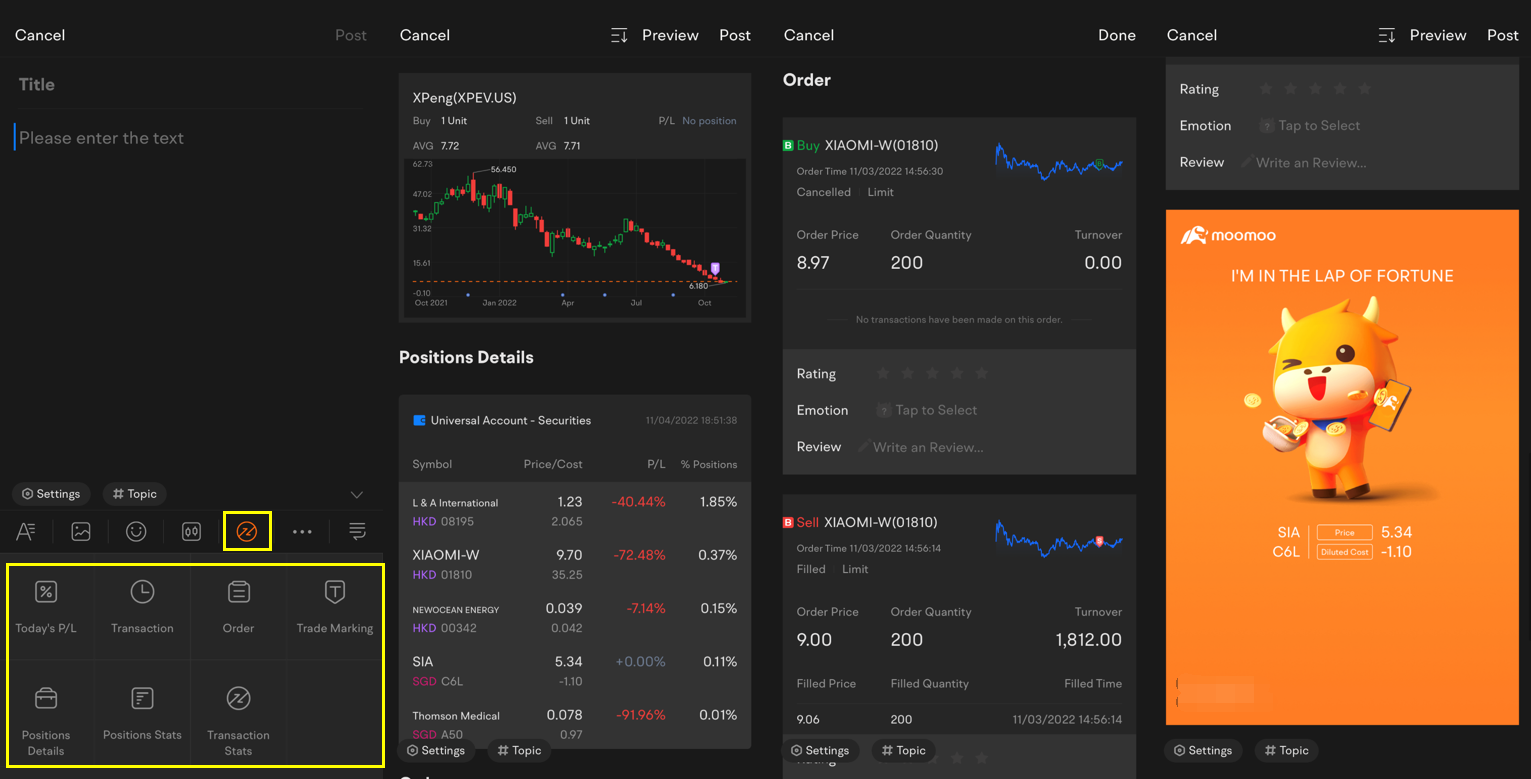Click the moomoo logo on the orange card
Image resolution: width=1531 pixels, height=779 pixels.
click(1229, 236)
